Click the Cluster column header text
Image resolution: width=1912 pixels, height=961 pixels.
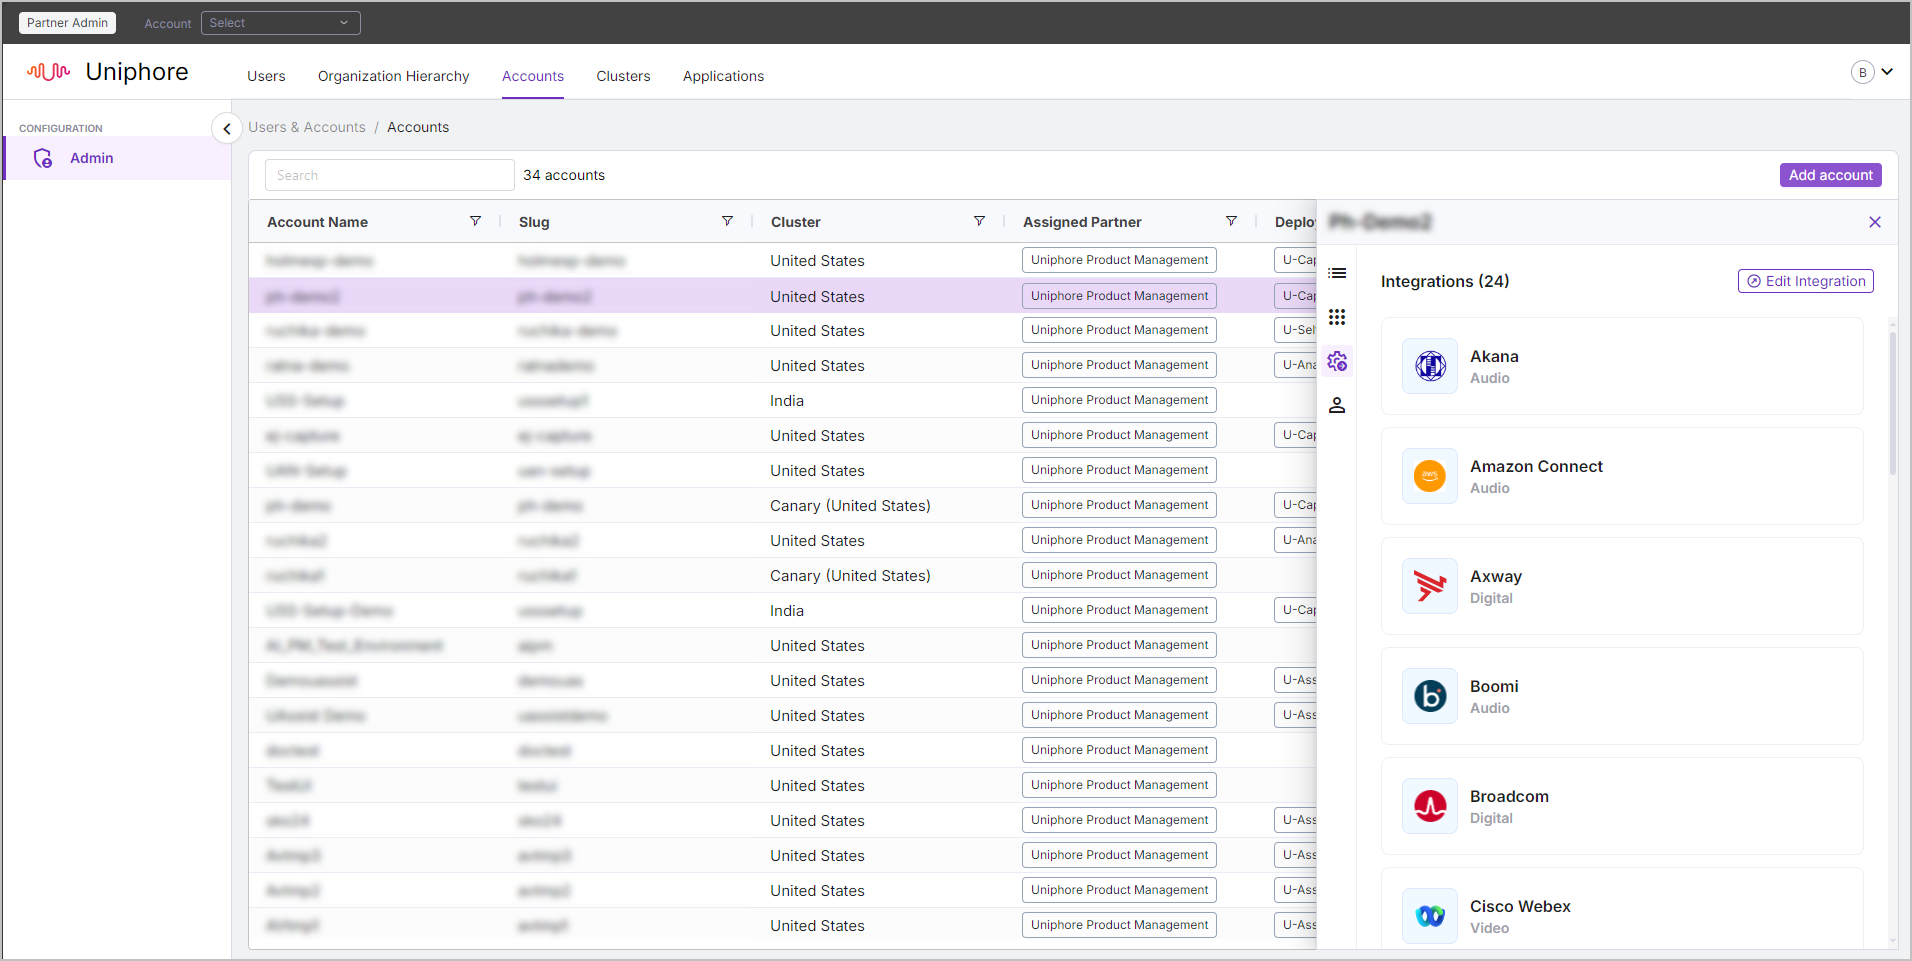click(795, 222)
